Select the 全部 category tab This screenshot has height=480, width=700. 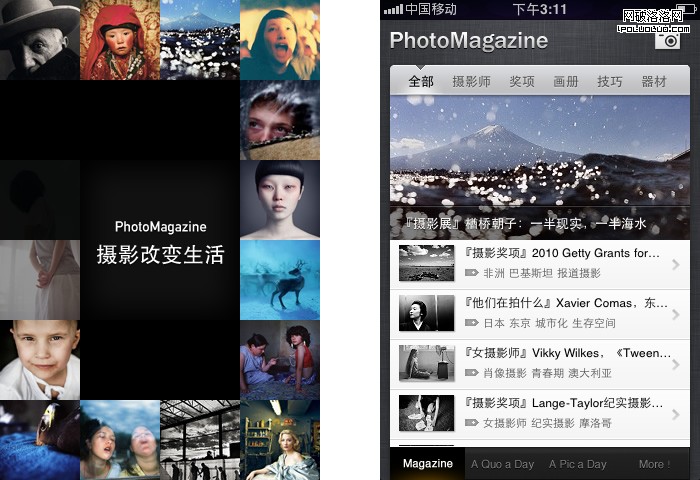421,82
